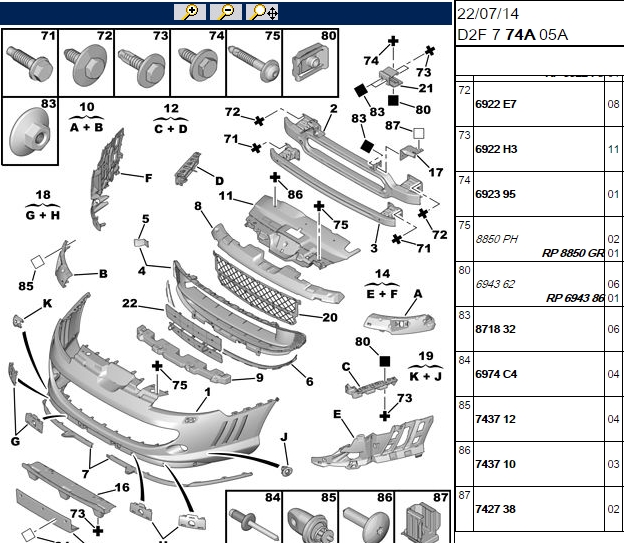Click label 9 in the diagram

tap(259, 377)
